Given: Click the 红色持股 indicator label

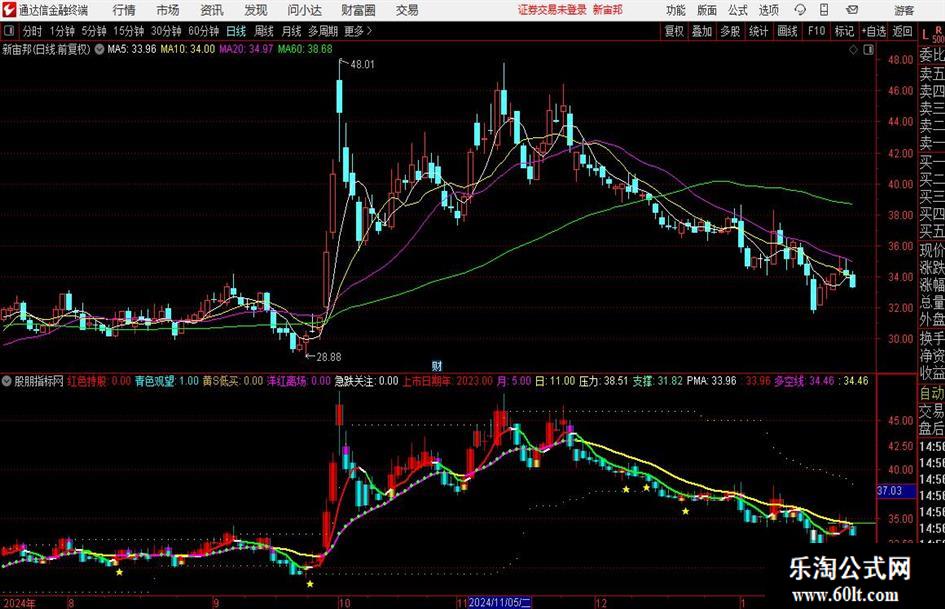Looking at the screenshot, I should click(x=87, y=381).
